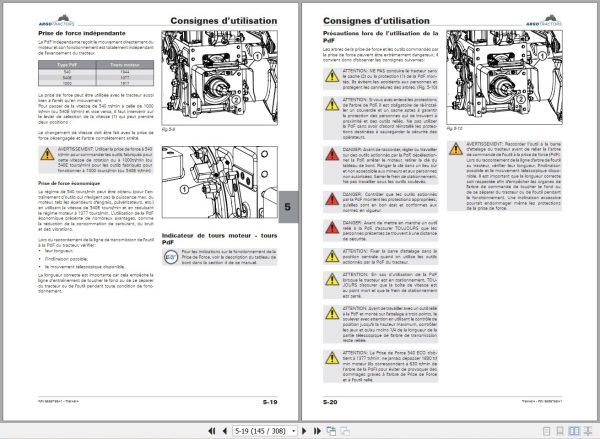This screenshot has width=600, height=439.
Task: Click the AVERTISSEMENT triangle on right page column
Action: coord(456,149)
